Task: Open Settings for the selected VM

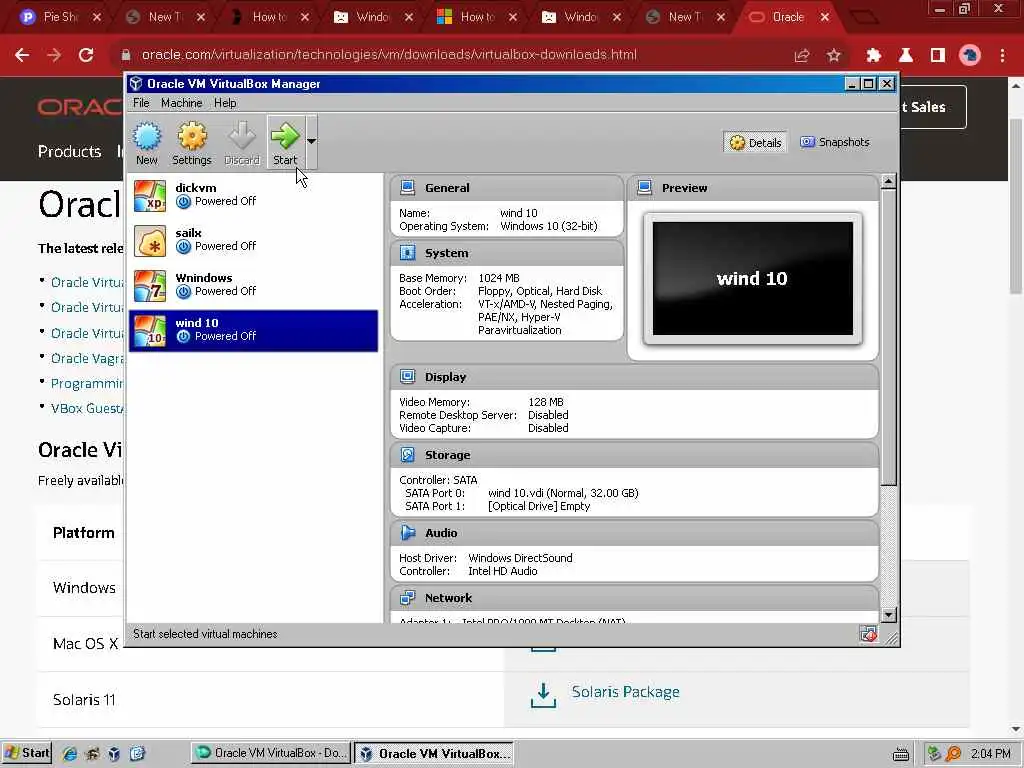Action: tap(191, 142)
